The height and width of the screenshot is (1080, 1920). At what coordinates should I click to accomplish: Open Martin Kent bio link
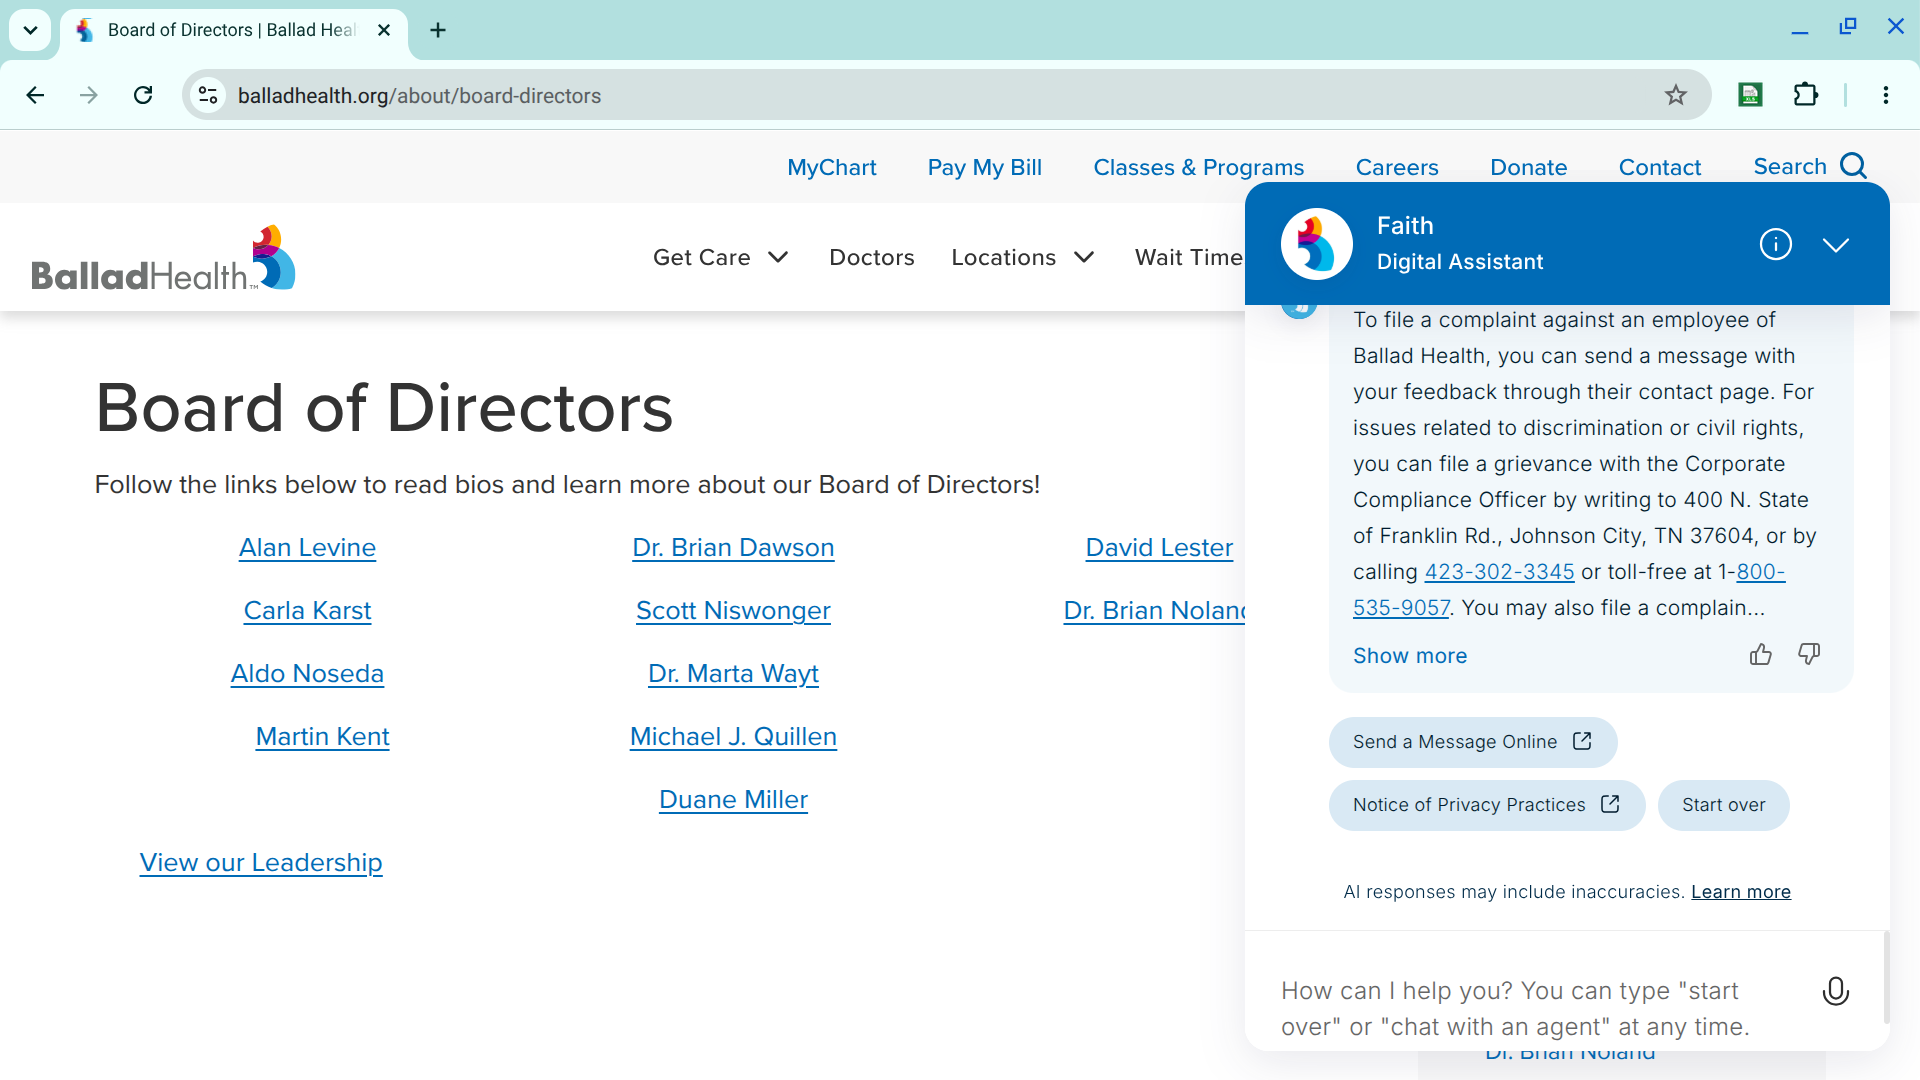(322, 737)
